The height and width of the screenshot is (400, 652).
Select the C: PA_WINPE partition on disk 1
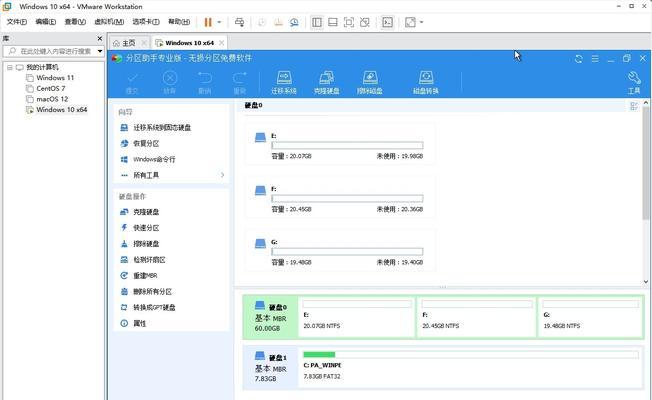tap(470, 367)
